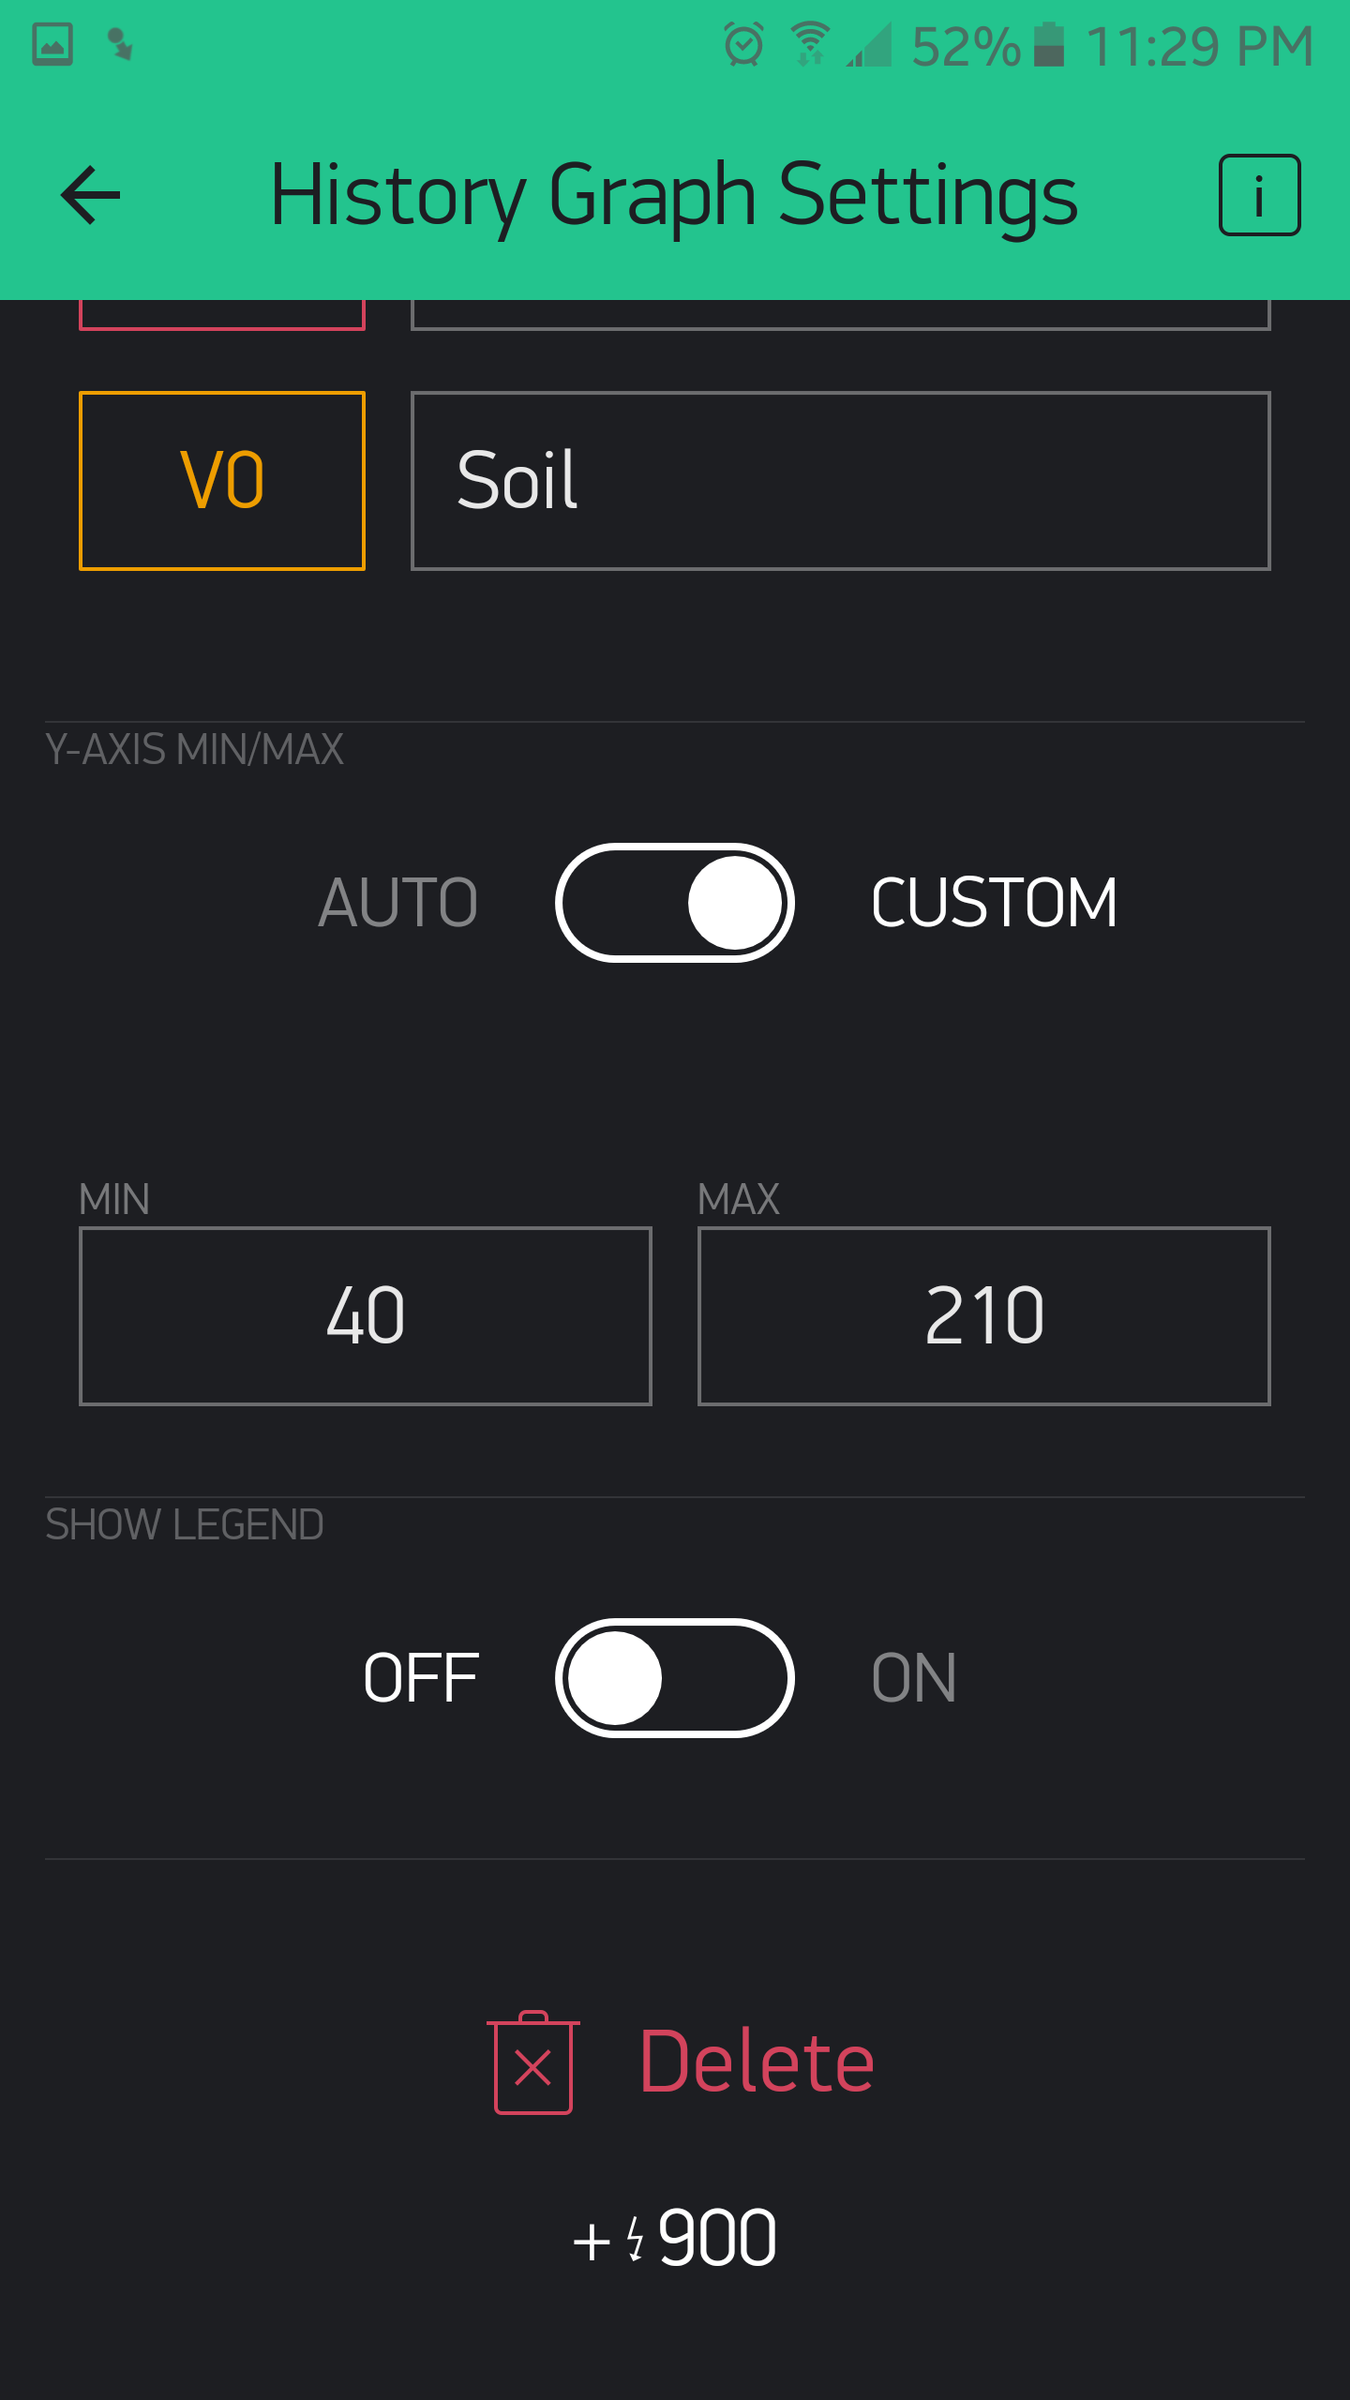Open the V0 pin selector
This screenshot has width=1350, height=2400.
(222, 481)
